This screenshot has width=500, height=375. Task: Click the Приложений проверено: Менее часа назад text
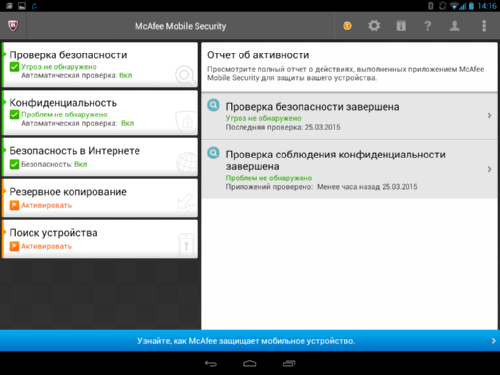tap(321, 187)
